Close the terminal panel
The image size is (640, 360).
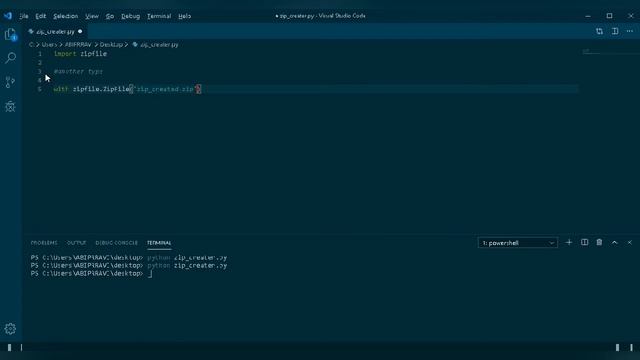click(x=630, y=242)
